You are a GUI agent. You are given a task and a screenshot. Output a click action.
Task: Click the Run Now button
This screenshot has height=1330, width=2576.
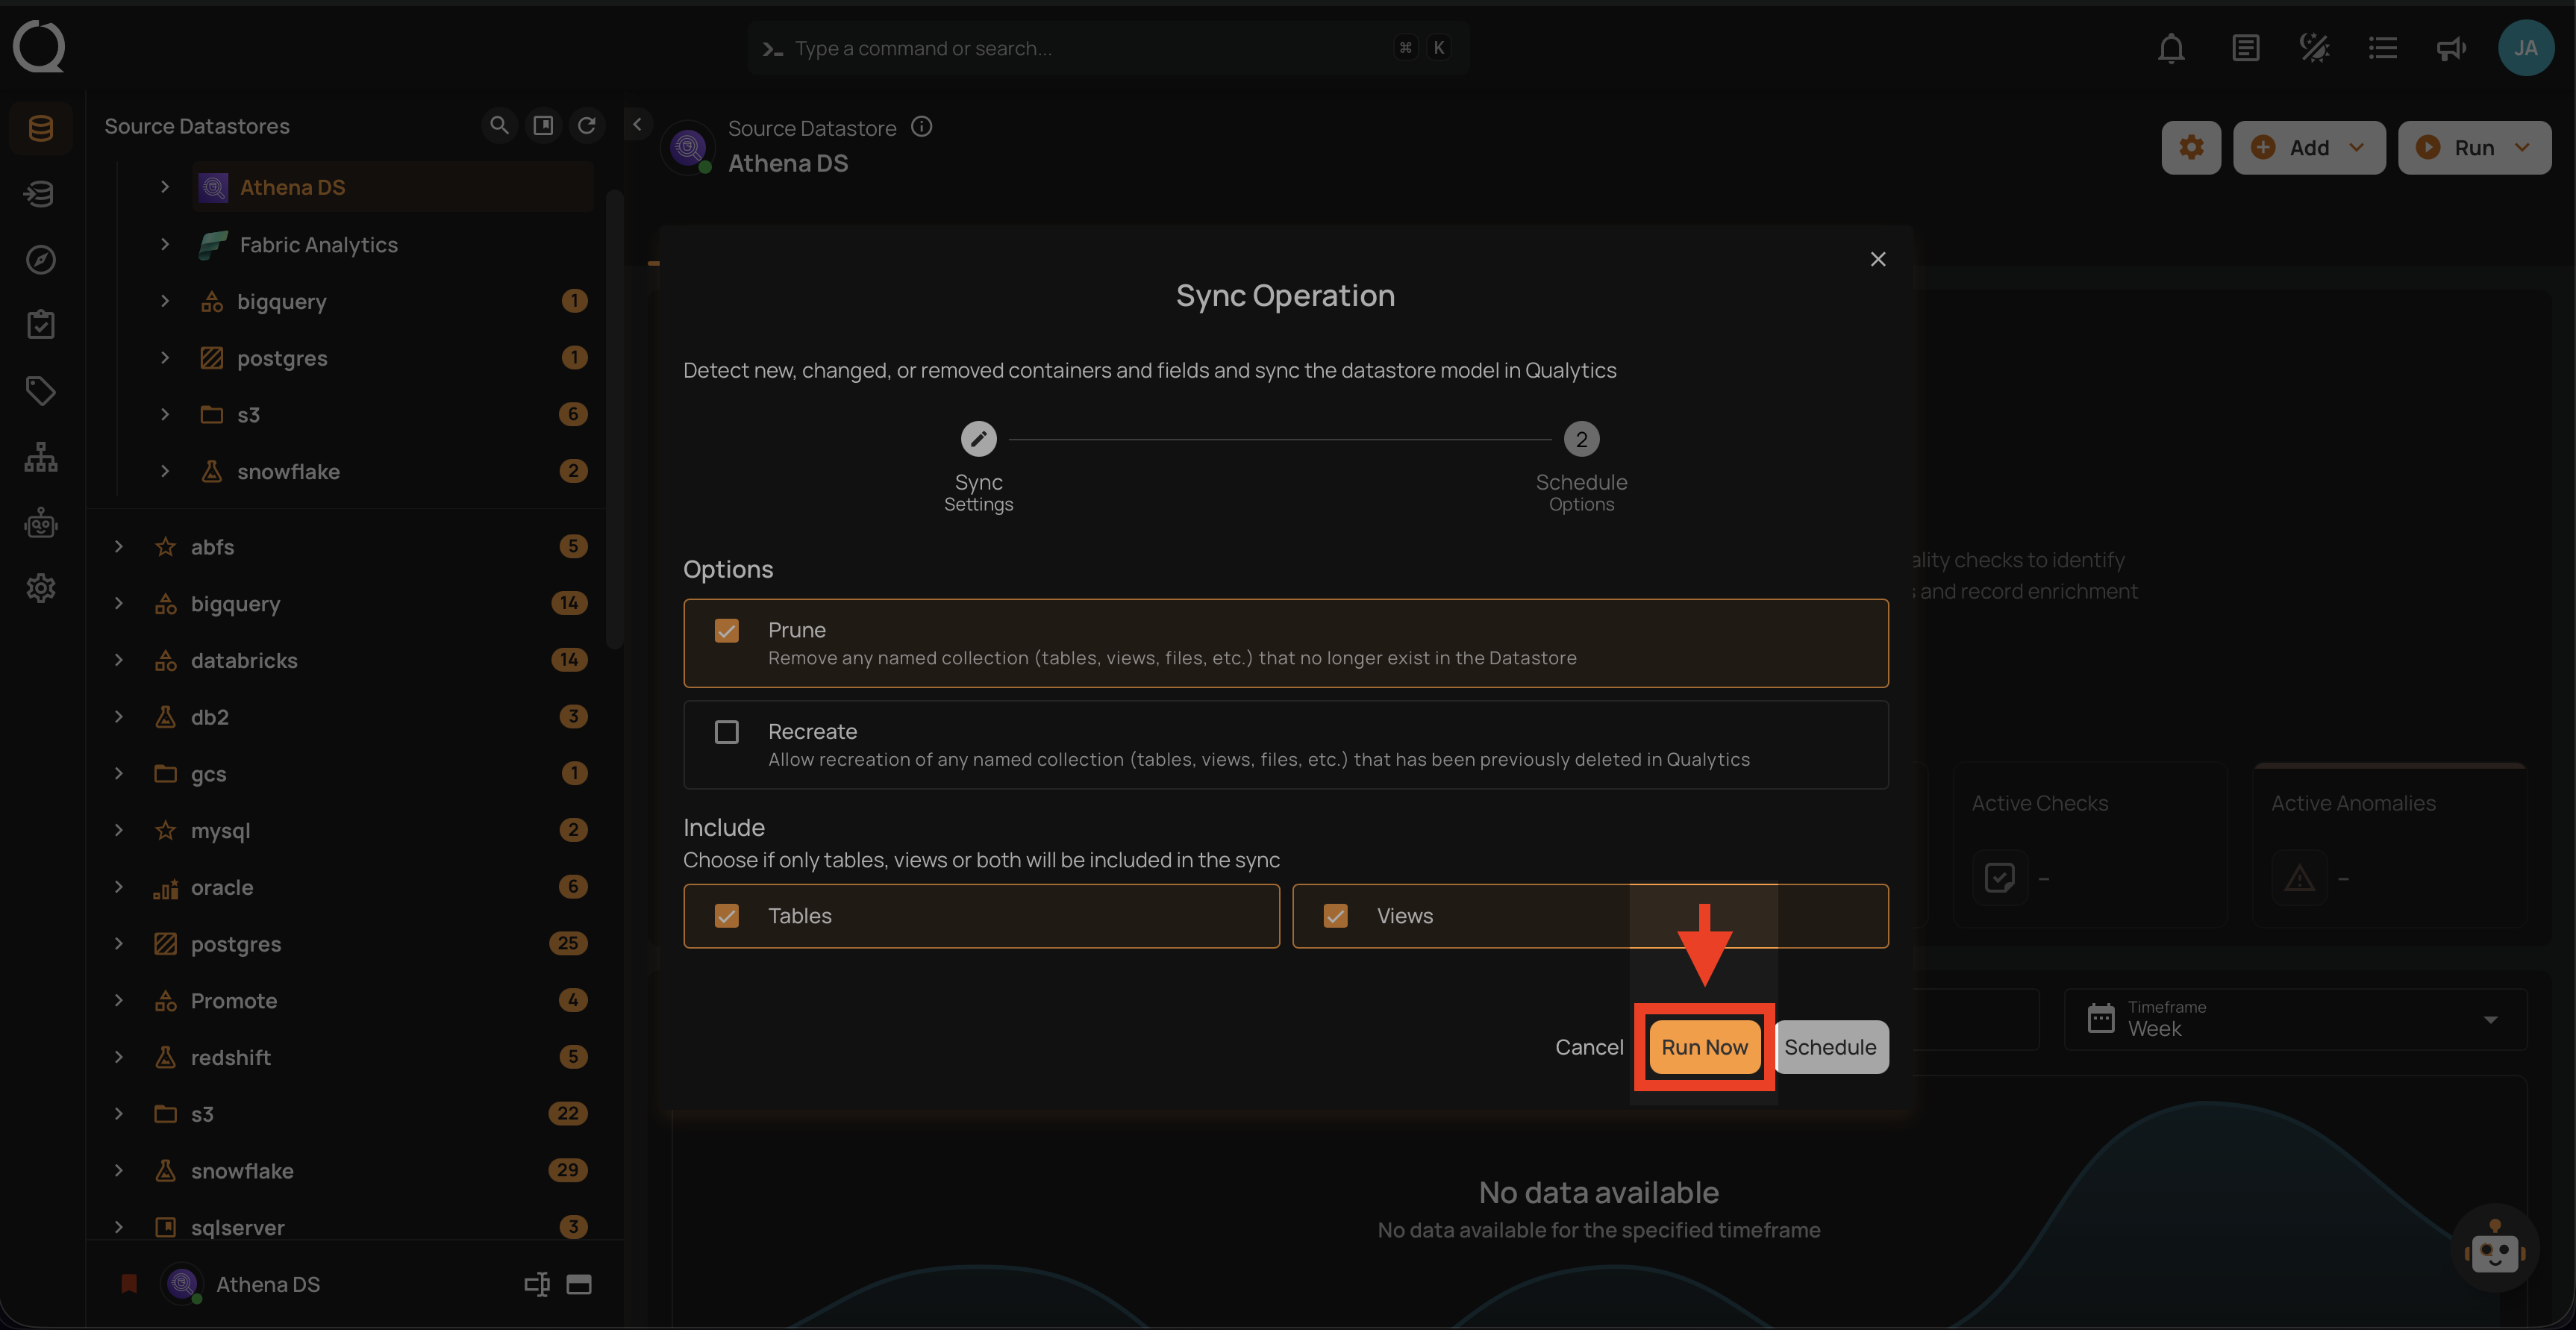[x=1704, y=1047]
